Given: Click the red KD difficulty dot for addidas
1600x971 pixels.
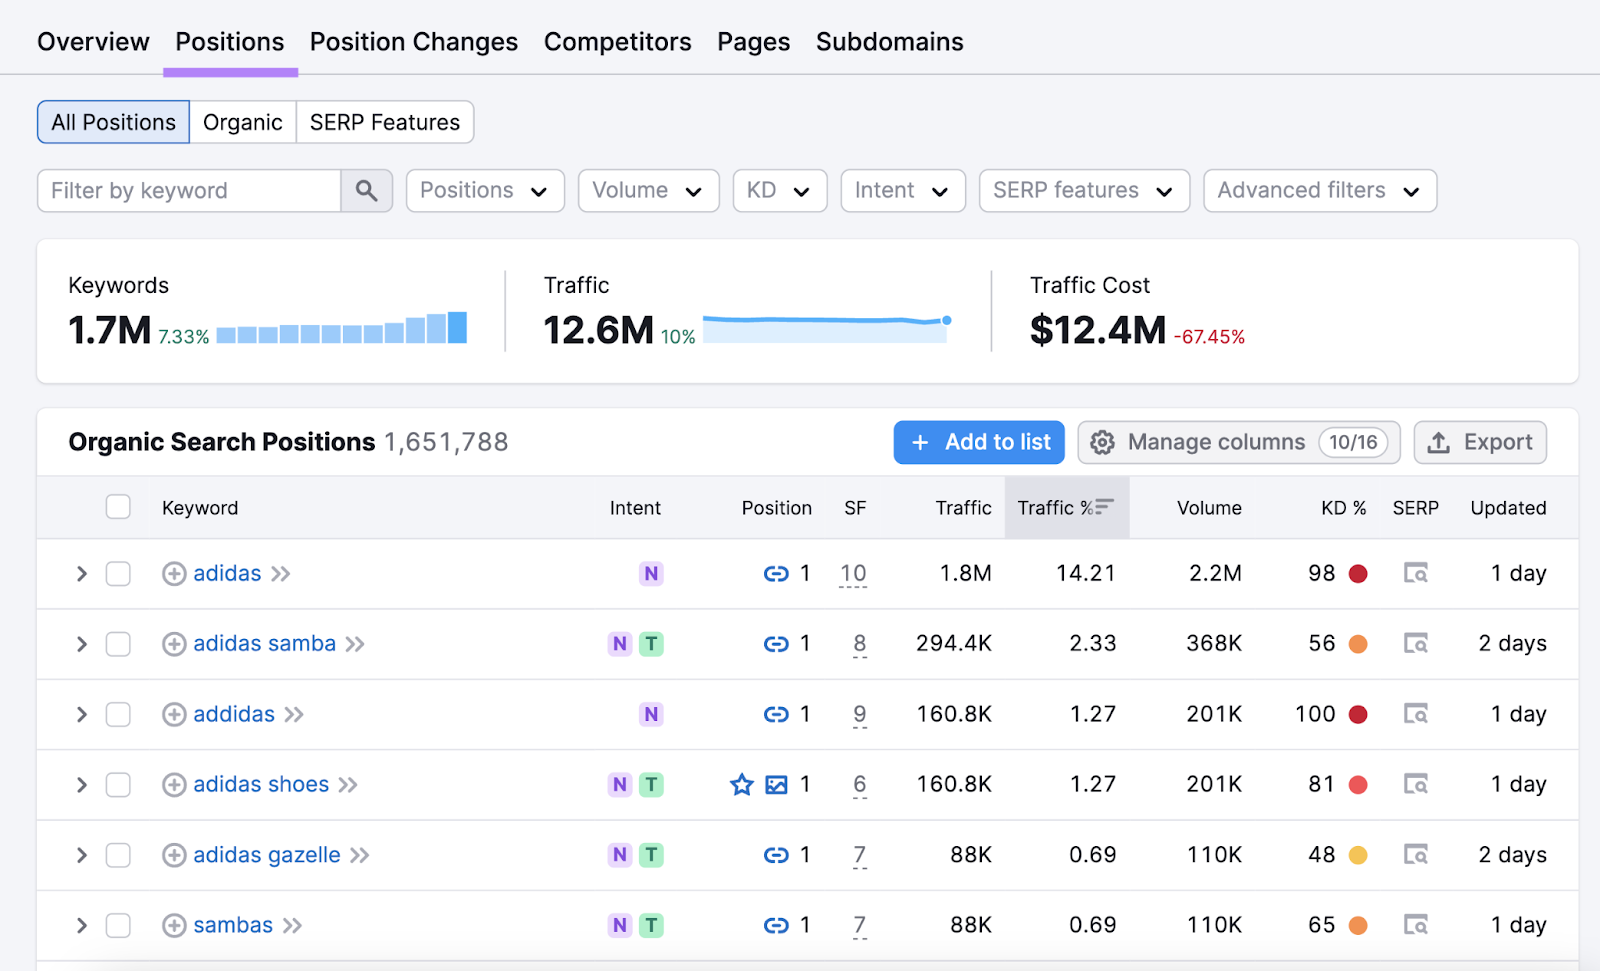Looking at the screenshot, I should 1358,714.
